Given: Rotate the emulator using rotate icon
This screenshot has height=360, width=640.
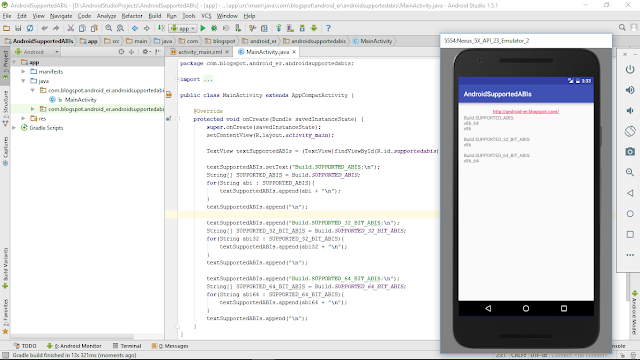Looking at the screenshot, I should coord(630,131).
